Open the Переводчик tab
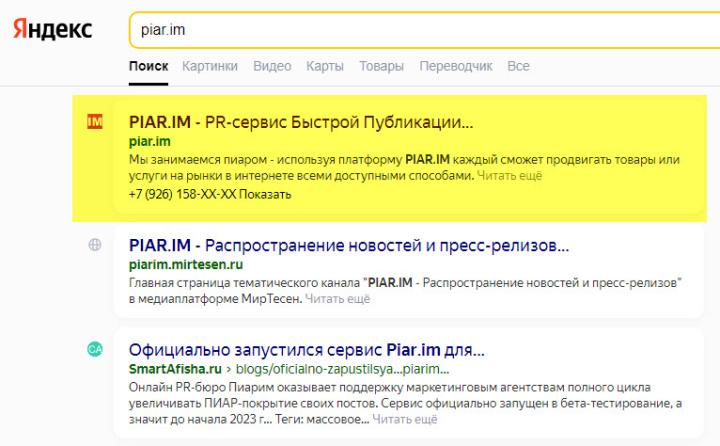This screenshot has width=720, height=446. tap(456, 66)
